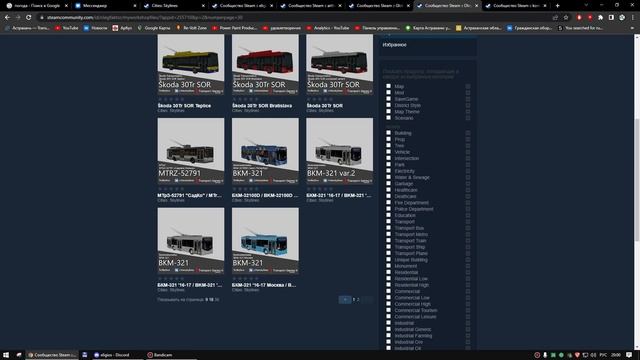Open light blue BKM-321 thumbnail
Screen dimensions: 640x360
265,241
